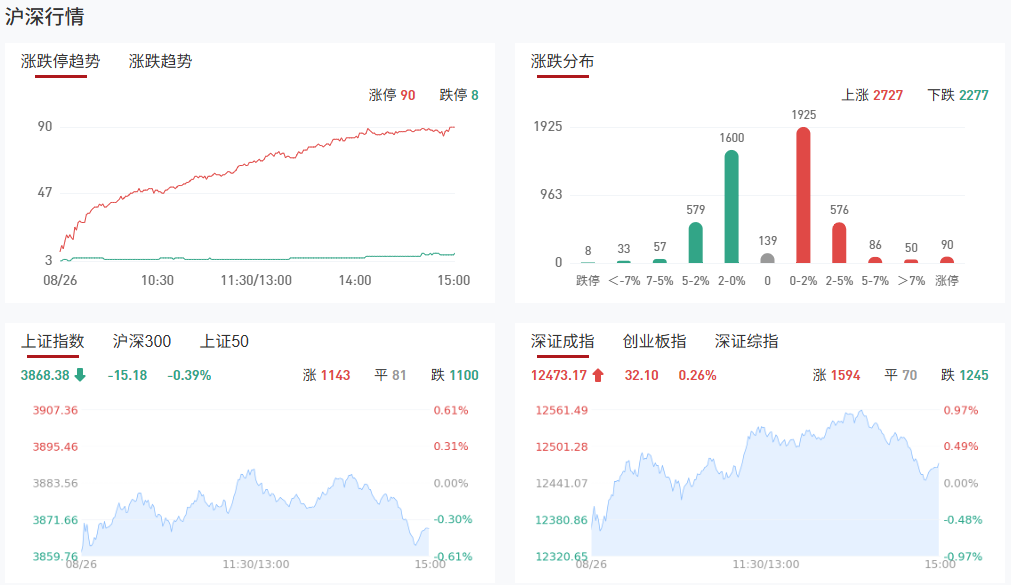The image size is (1011, 585).
Task: Click the red up arrow beside 12473.17
Action: coord(598,376)
